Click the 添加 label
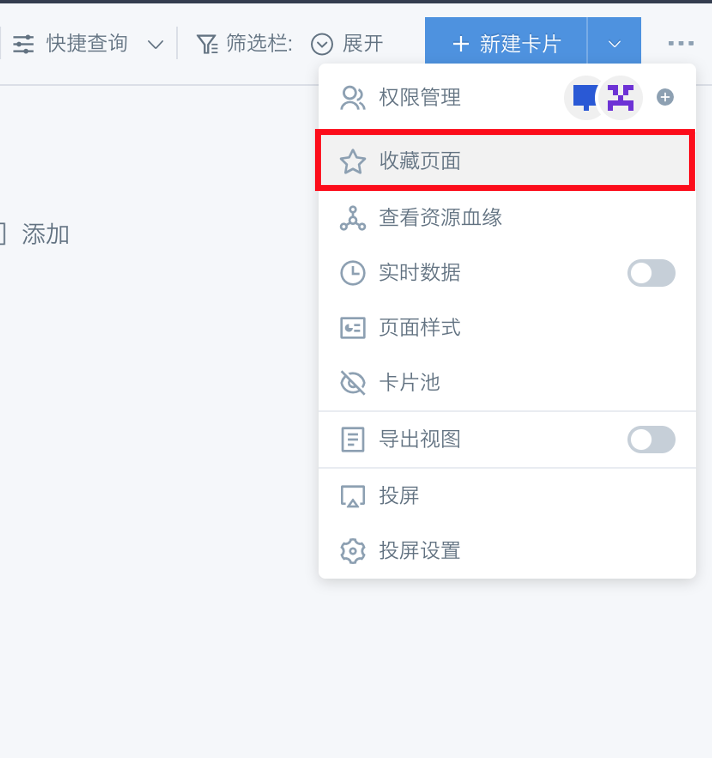Screen dimensions: 712x758 tap(45, 235)
